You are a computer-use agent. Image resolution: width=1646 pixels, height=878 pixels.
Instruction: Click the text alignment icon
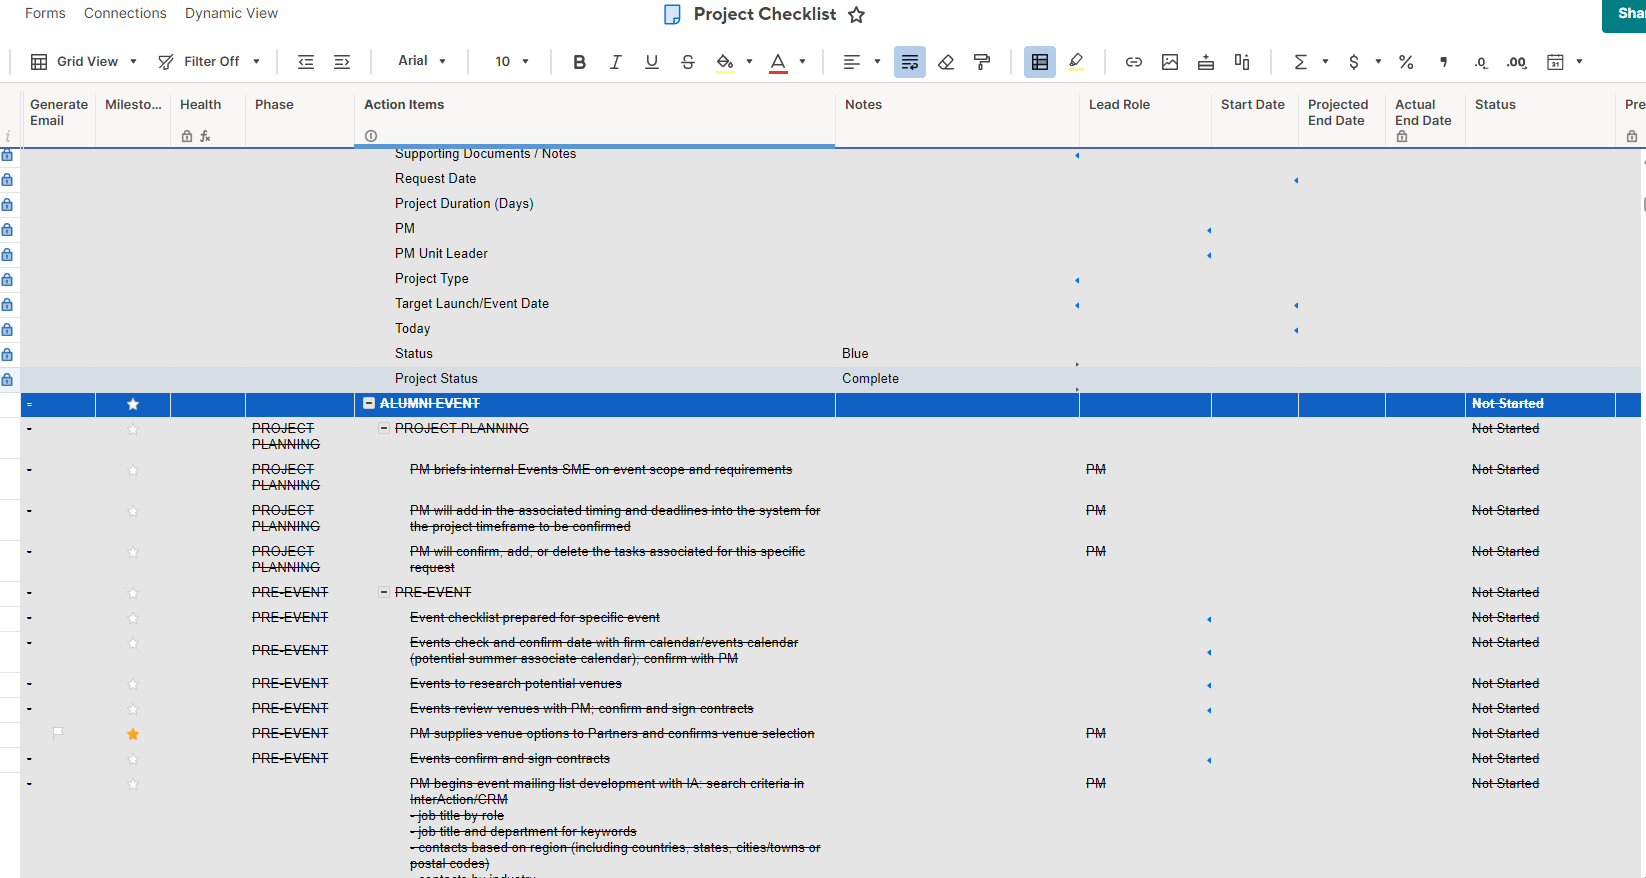tap(852, 62)
